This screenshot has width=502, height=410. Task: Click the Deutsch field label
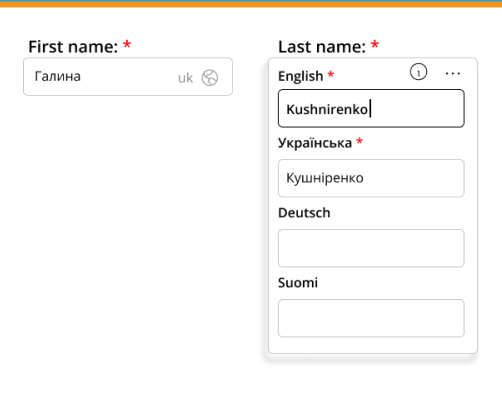point(304,213)
